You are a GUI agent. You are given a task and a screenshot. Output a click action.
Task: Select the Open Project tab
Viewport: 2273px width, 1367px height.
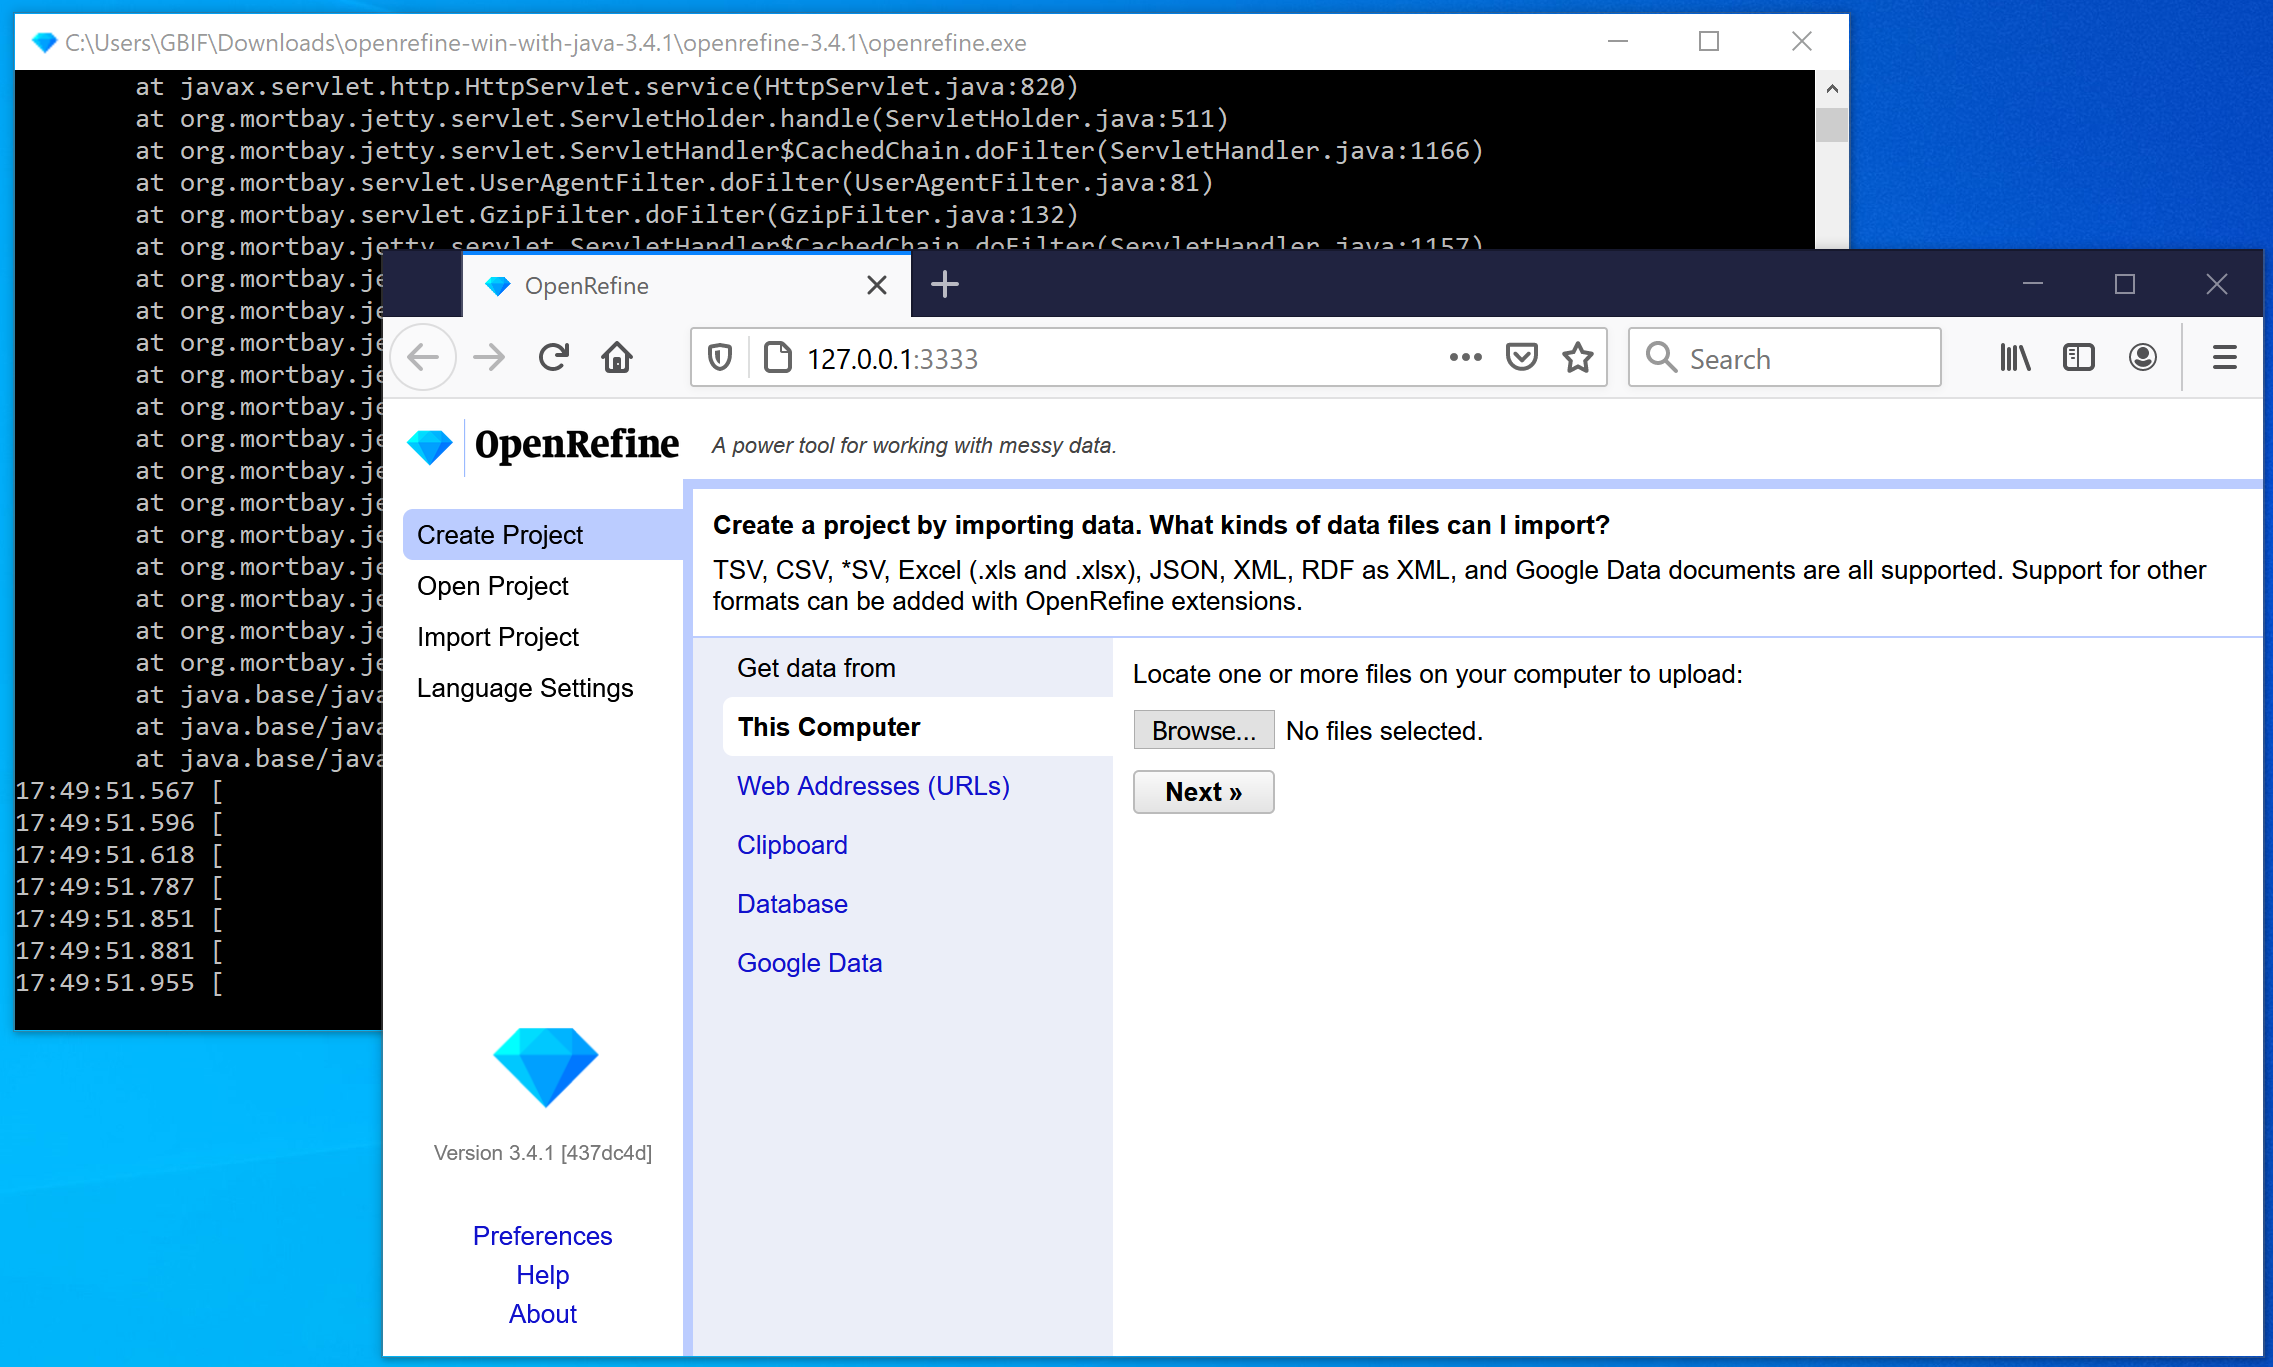492,586
